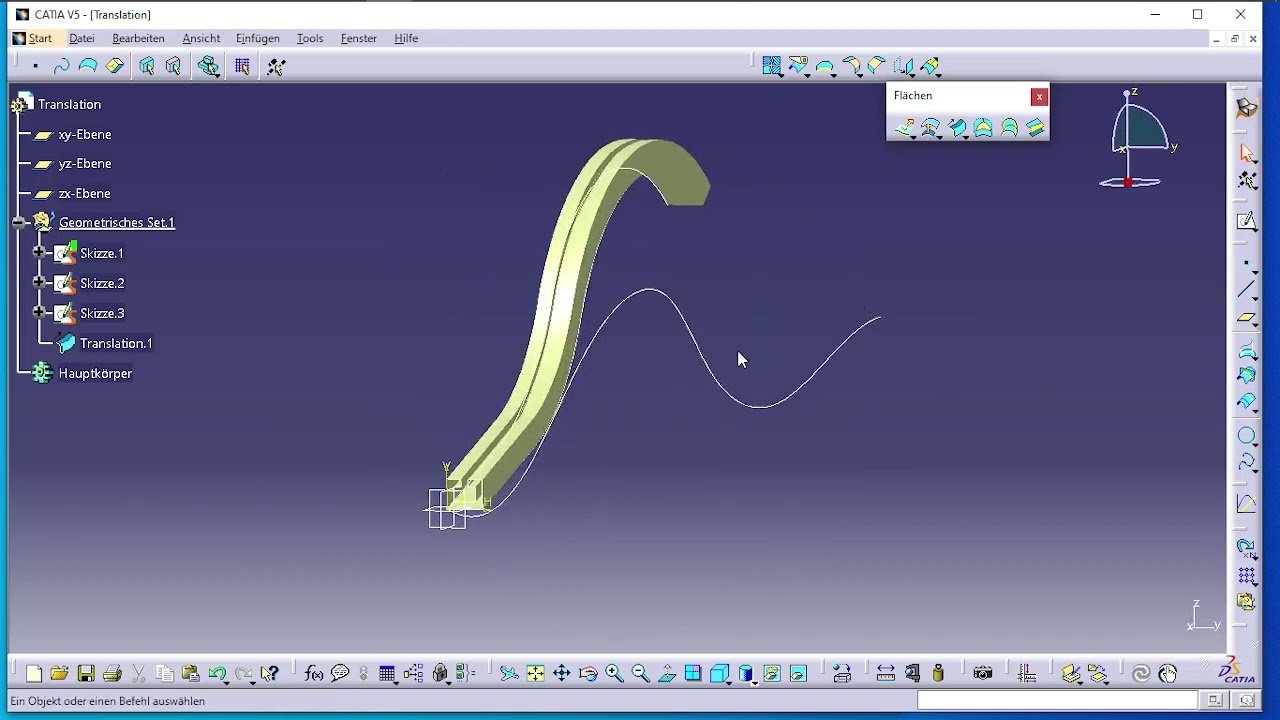Click the Fly mode airplane icon
1280x720 pixels.
[509, 674]
